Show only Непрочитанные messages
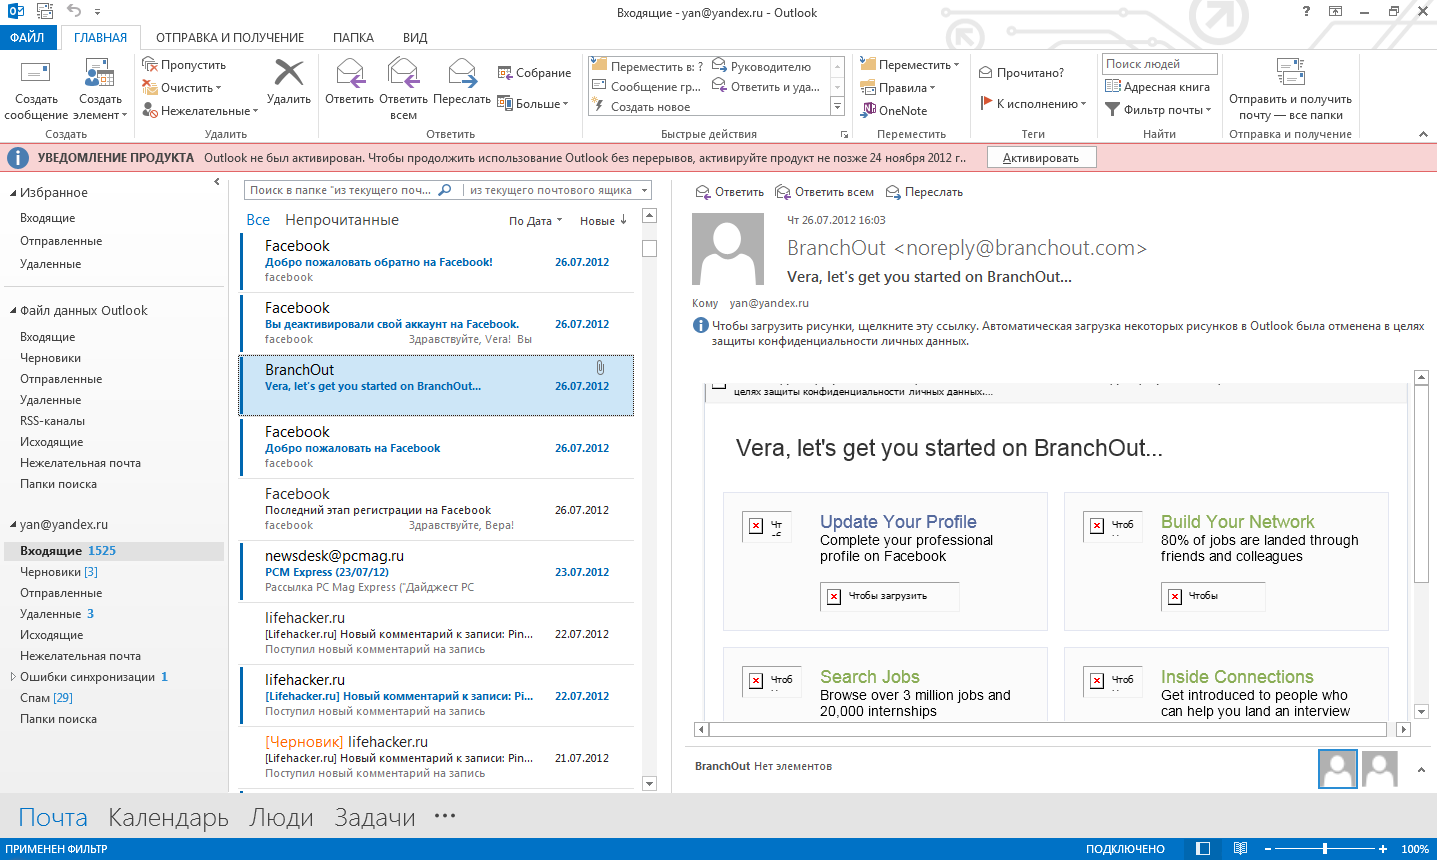Viewport: 1437px width, 860px height. (342, 220)
